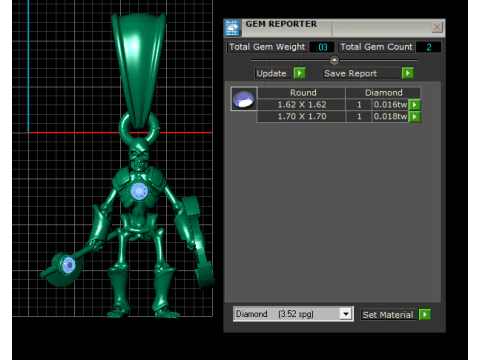This screenshot has height=360, width=480.
Task: Collapse the panel using the round arrow handle
Action: (x=334, y=60)
